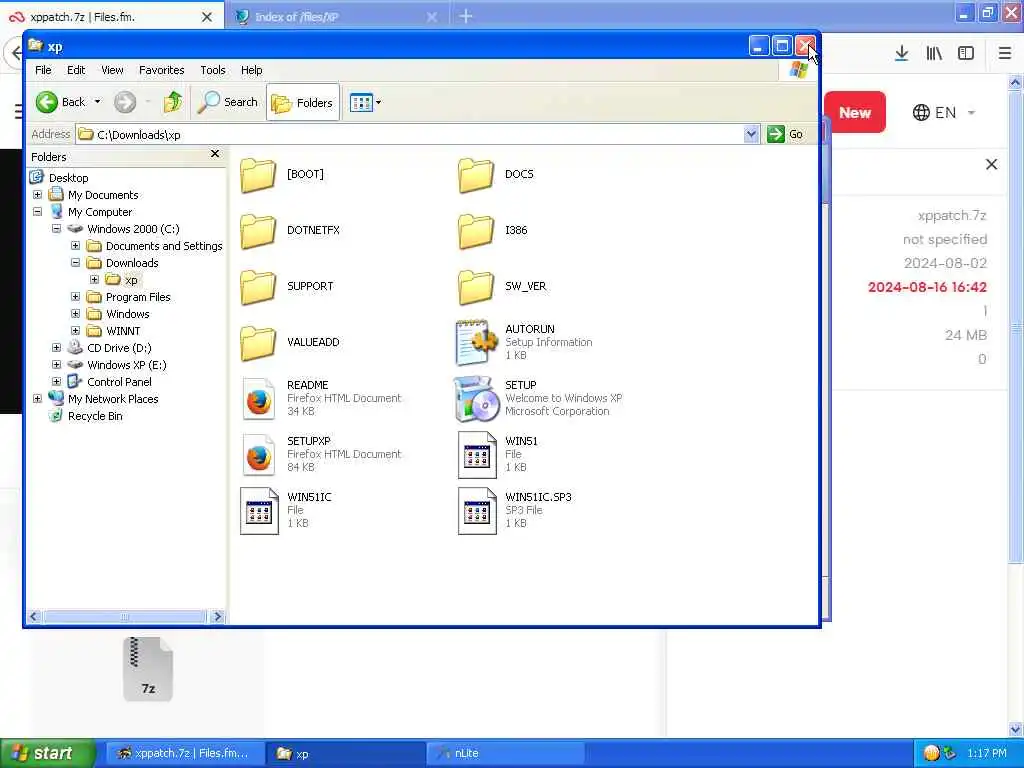Viewport: 1024px width, 768px height.
Task: Open the DOCS folder icon
Action: [476, 174]
